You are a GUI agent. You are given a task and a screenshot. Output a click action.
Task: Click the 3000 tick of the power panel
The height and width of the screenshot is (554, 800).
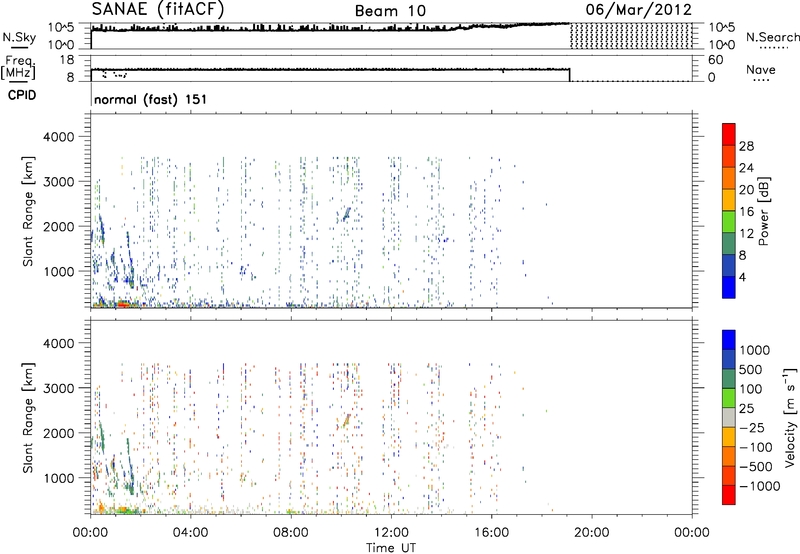(x=58, y=182)
